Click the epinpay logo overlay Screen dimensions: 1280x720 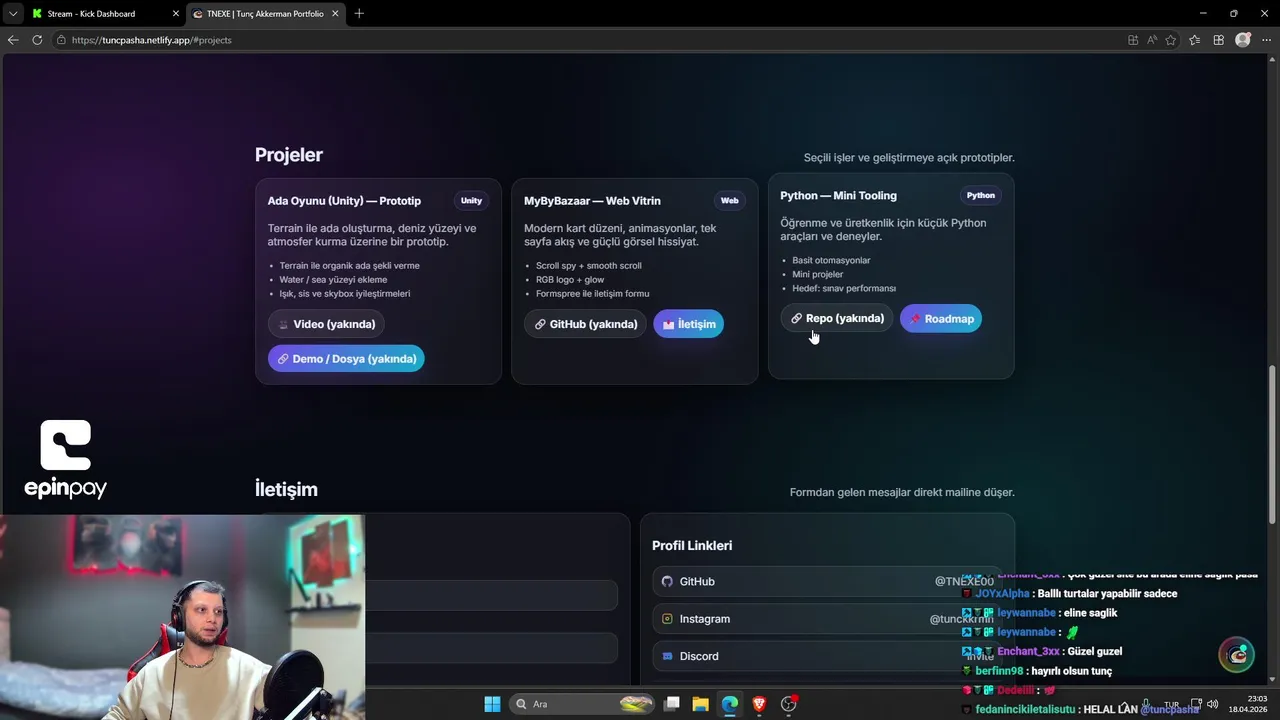66,460
